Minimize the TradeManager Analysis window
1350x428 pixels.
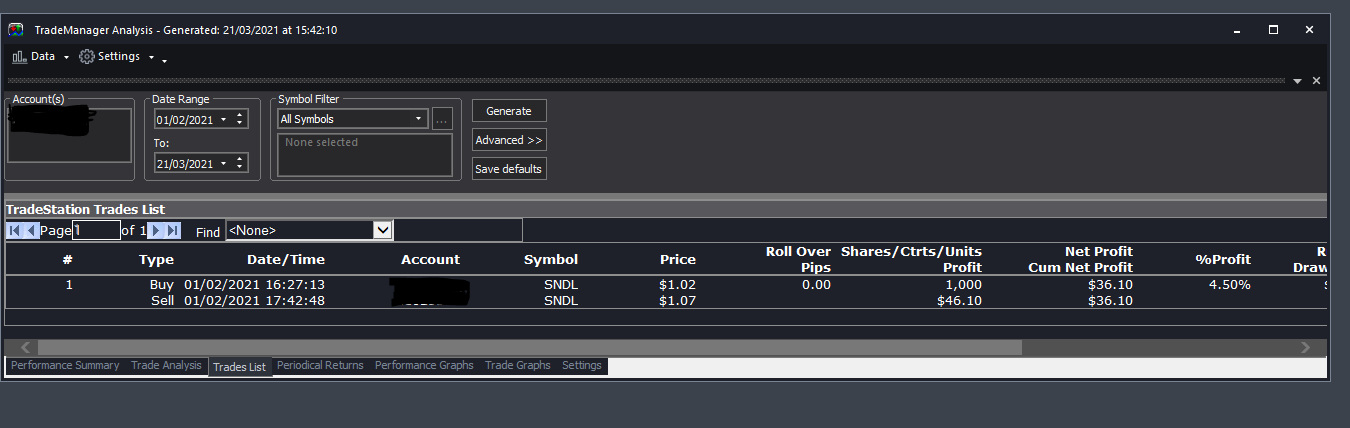pyautogui.click(x=1237, y=30)
